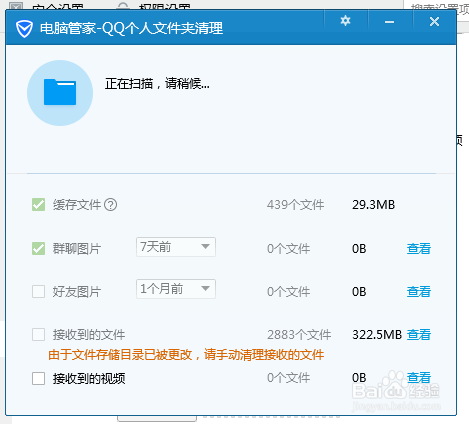Uncheck the 缓存文件 checkbox
Viewport: 469px width, 424px height.
pos(38,205)
